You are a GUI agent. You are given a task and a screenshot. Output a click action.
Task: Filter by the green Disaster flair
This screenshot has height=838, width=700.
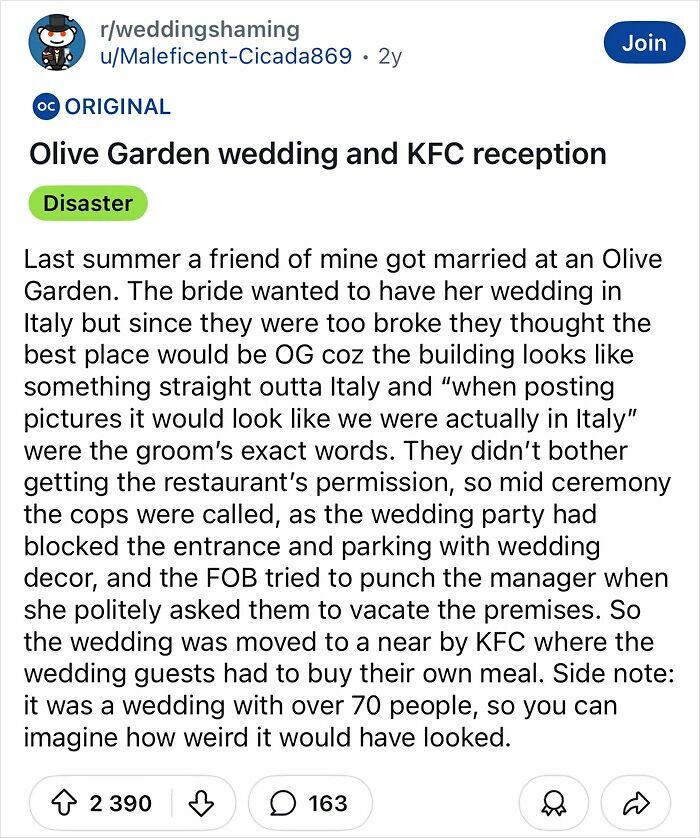87,203
